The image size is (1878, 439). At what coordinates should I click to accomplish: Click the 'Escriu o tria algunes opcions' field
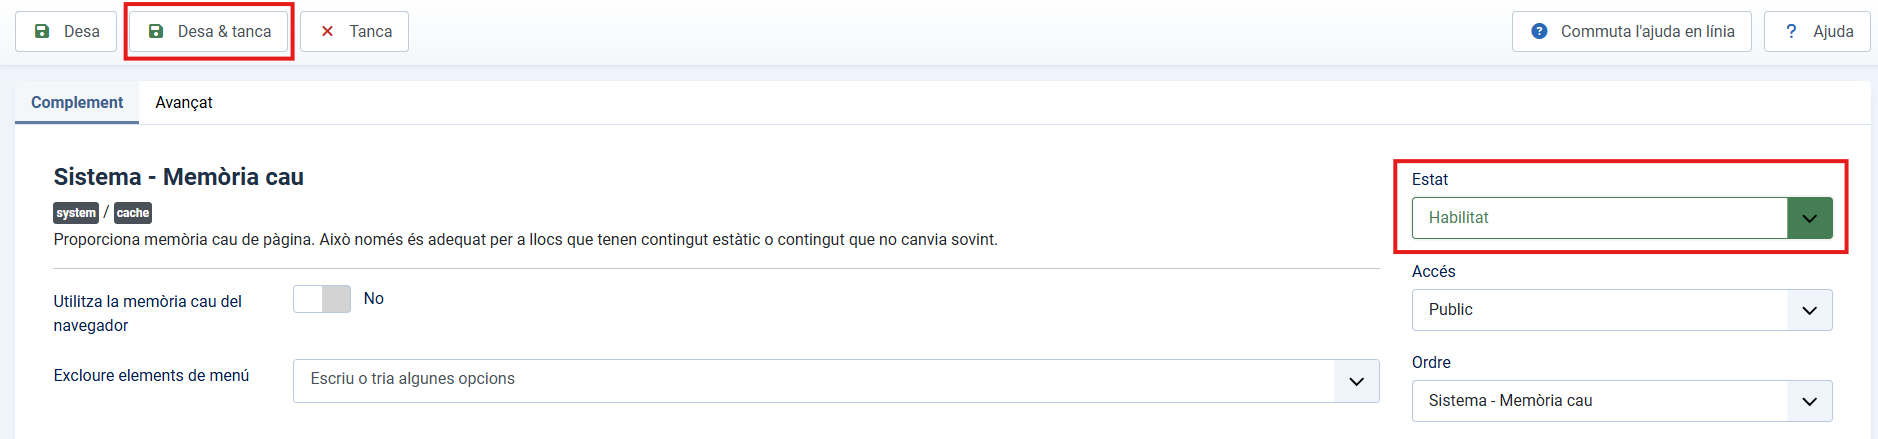812,380
